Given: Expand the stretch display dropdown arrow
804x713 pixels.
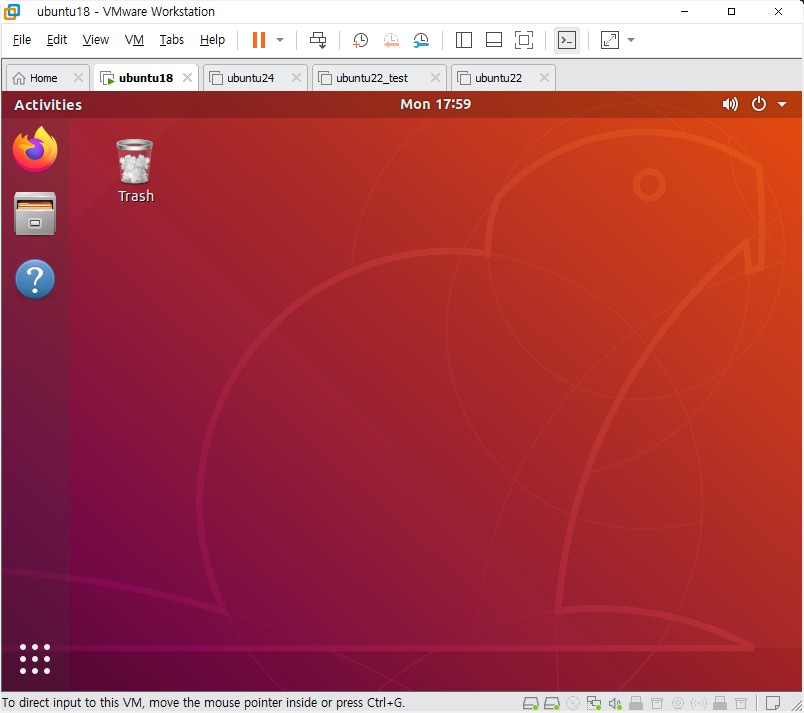Looking at the screenshot, I should pos(631,40).
